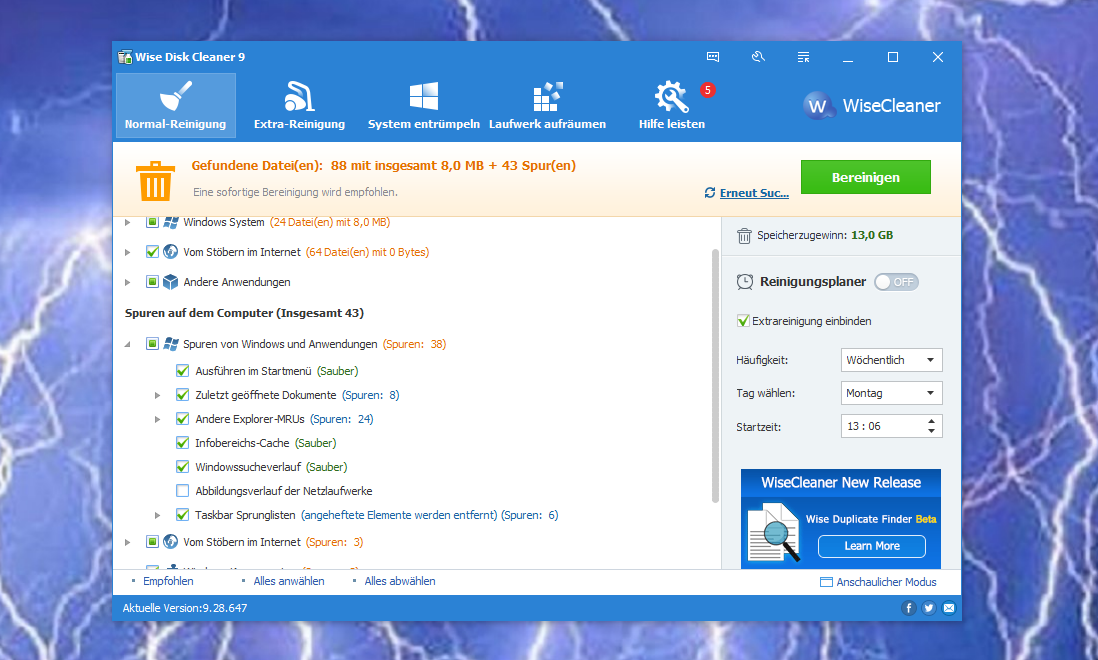Click the Windows System flag icon
This screenshot has width=1098, height=660.
(171, 222)
